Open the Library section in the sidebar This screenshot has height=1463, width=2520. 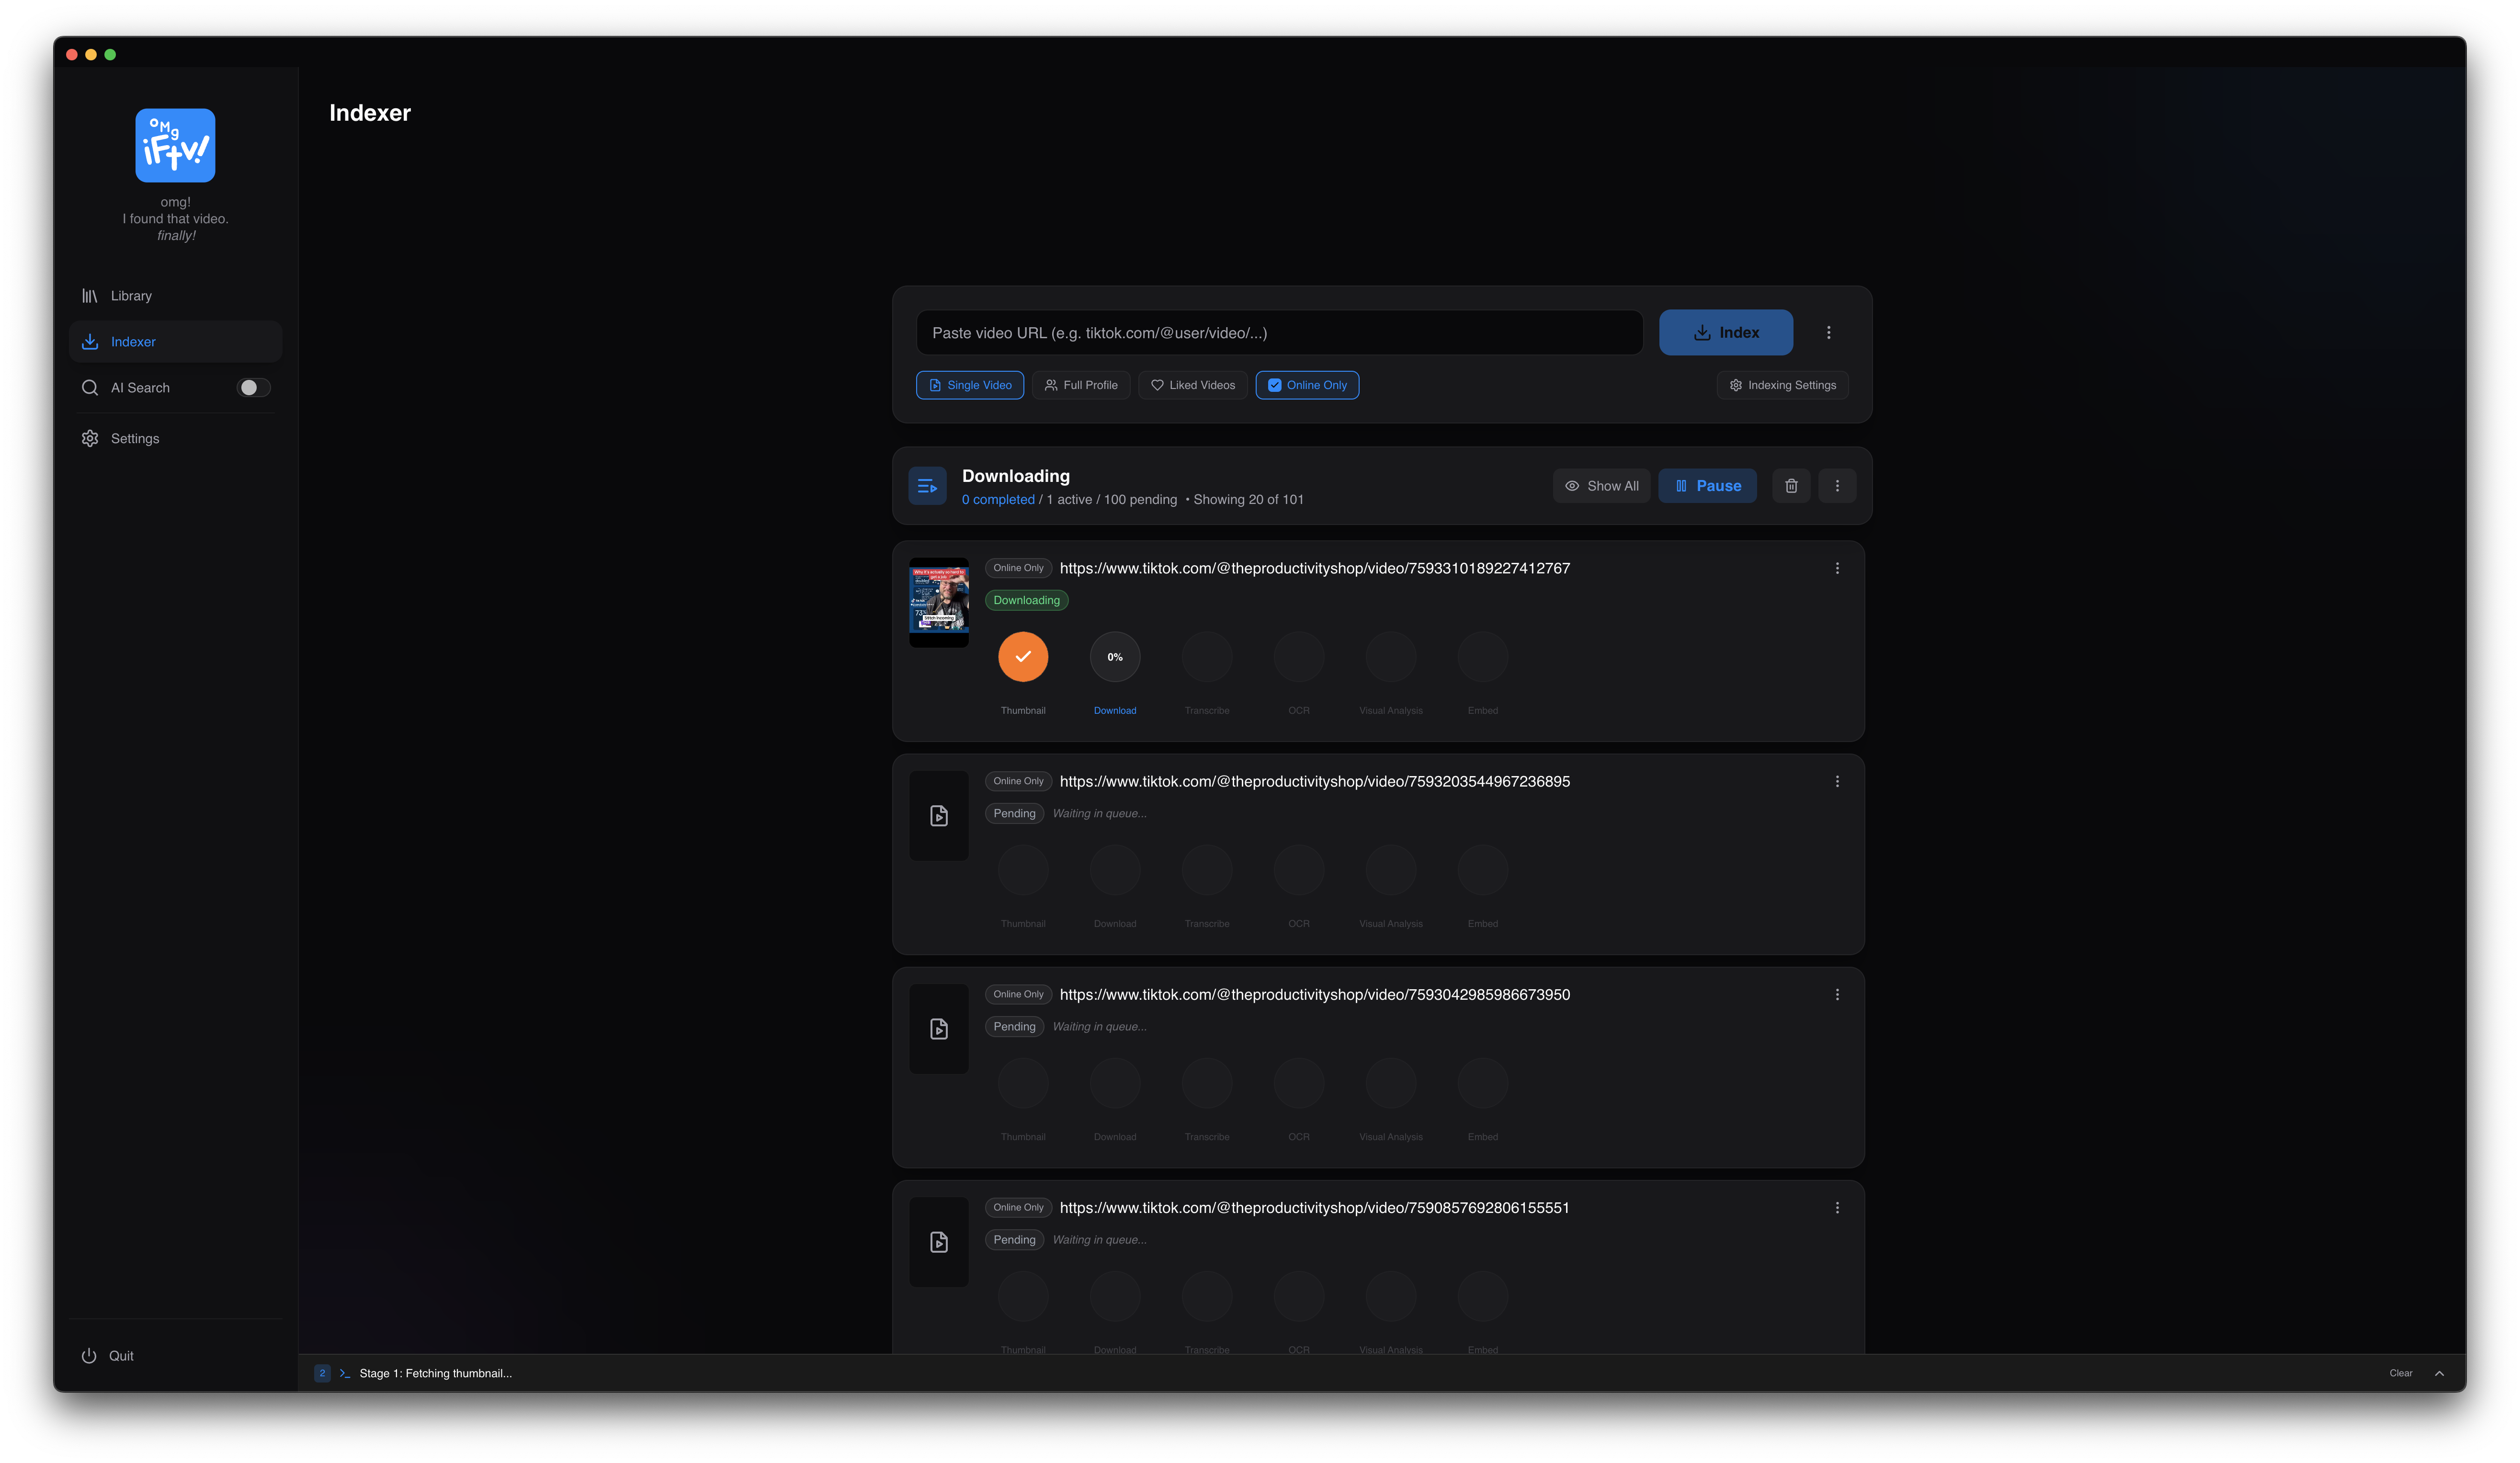pyautogui.click(x=131, y=296)
